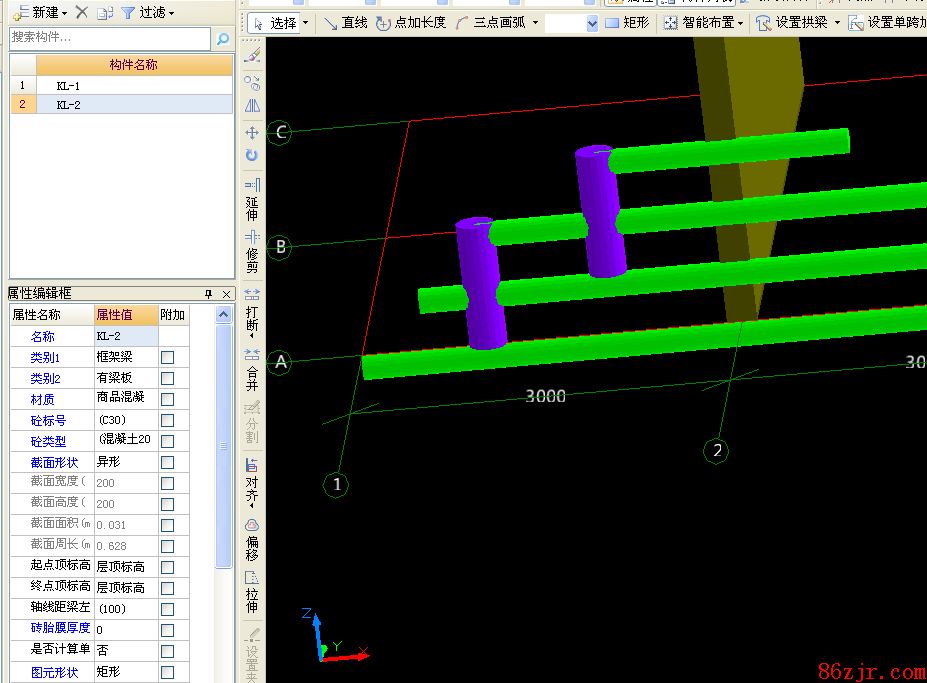This screenshot has height=683, width=927.
Task: Select the 拉伸 (Stretch) tool
Action: coord(252,590)
